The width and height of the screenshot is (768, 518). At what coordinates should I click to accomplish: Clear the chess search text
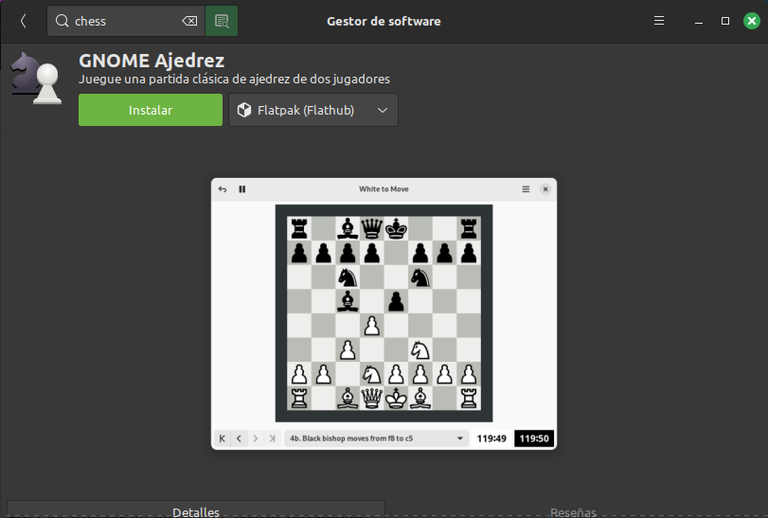pyautogui.click(x=190, y=21)
